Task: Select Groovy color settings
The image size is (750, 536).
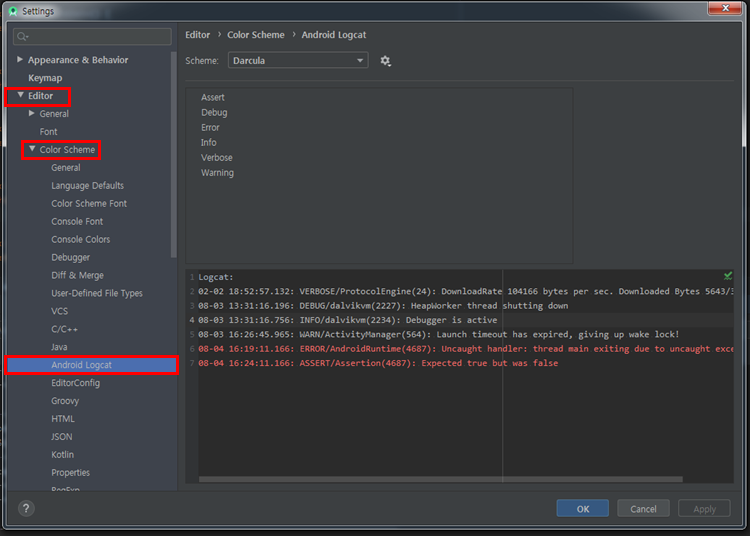Action: (x=65, y=401)
